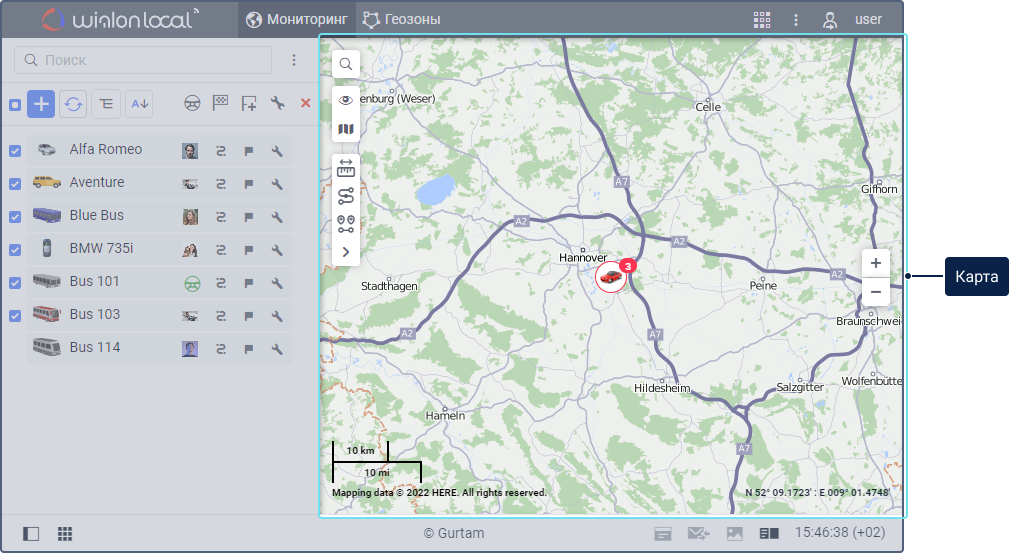The width and height of the screenshot is (1011, 557).
Task: Open Bus 103 track icon
Action: [221, 316]
